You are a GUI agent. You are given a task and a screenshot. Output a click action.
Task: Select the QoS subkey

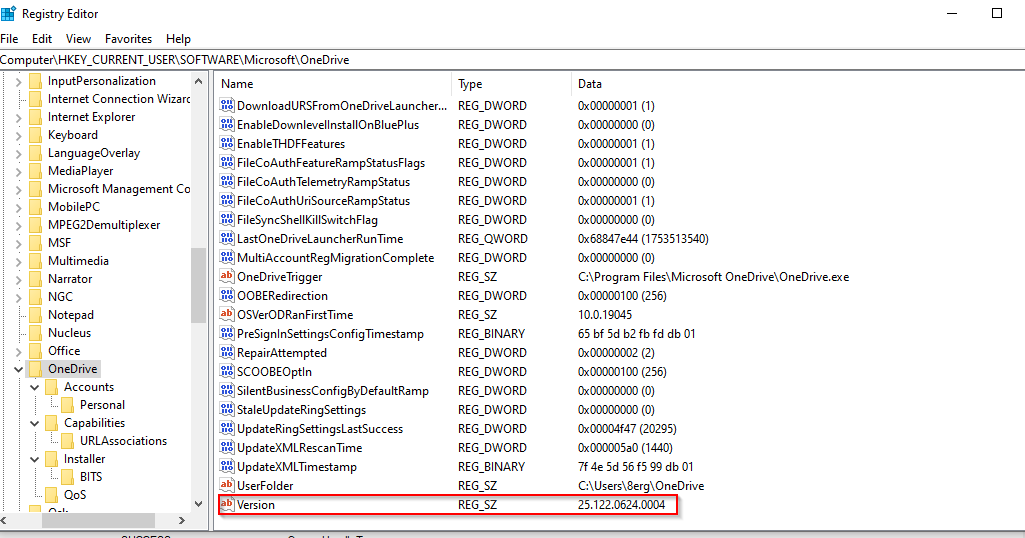tap(75, 495)
